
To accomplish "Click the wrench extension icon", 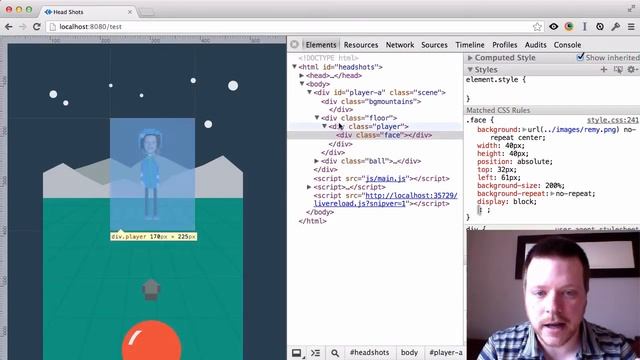I will point(616,27).
